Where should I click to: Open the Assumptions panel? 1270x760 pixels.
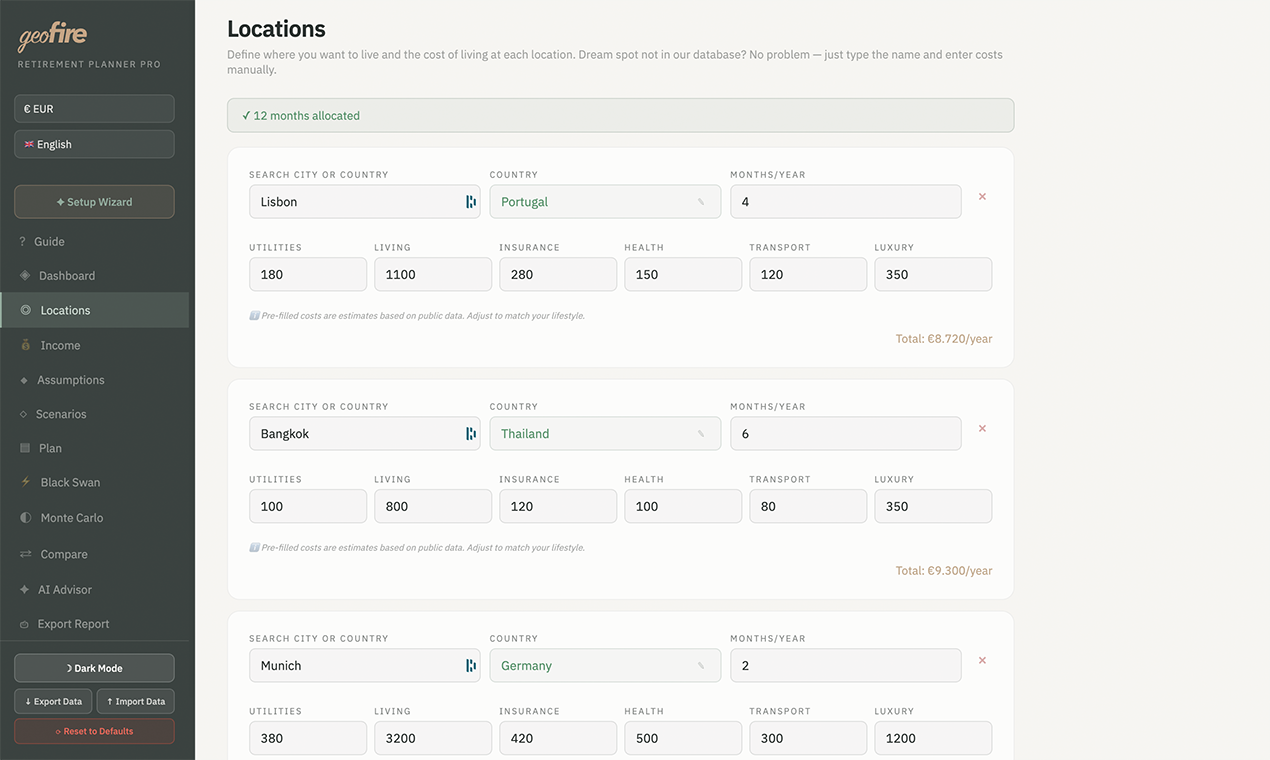point(72,379)
